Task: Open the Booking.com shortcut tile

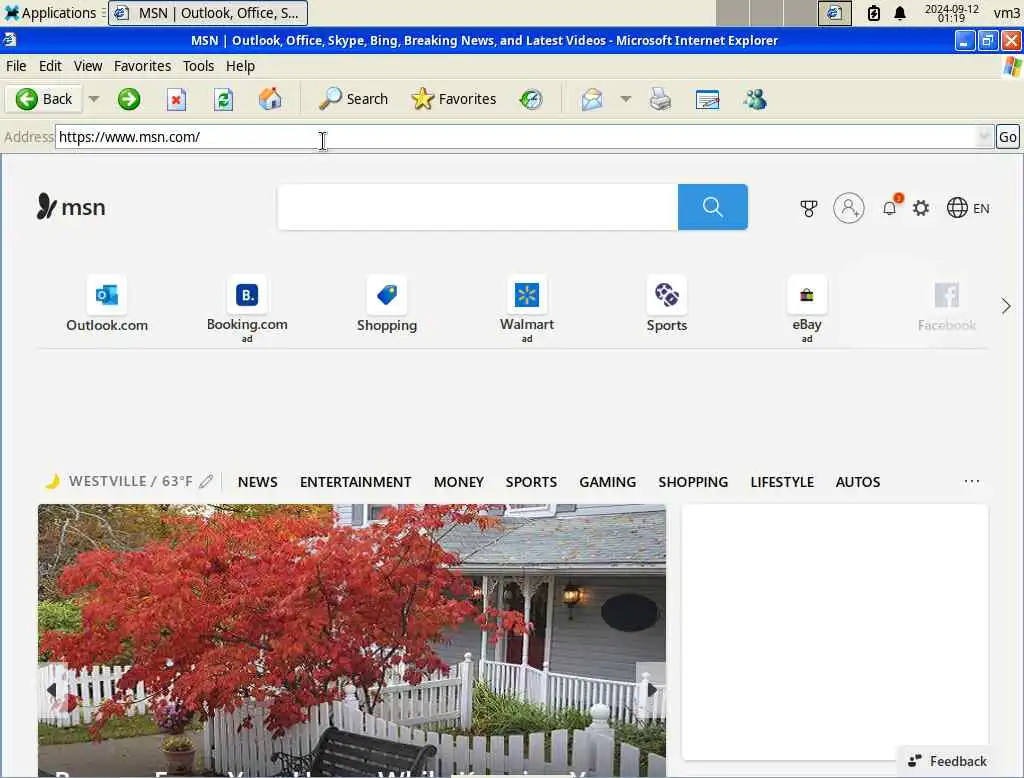Action: click(247, 308)
